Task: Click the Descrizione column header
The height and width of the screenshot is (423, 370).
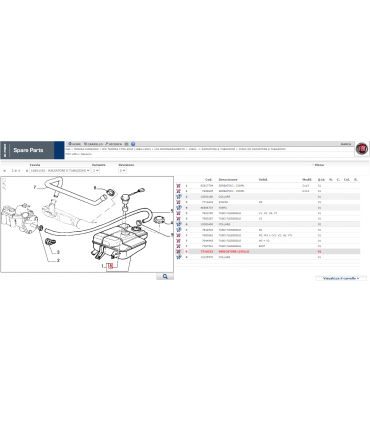Action: pyautogui.click(x=228, y=180)
